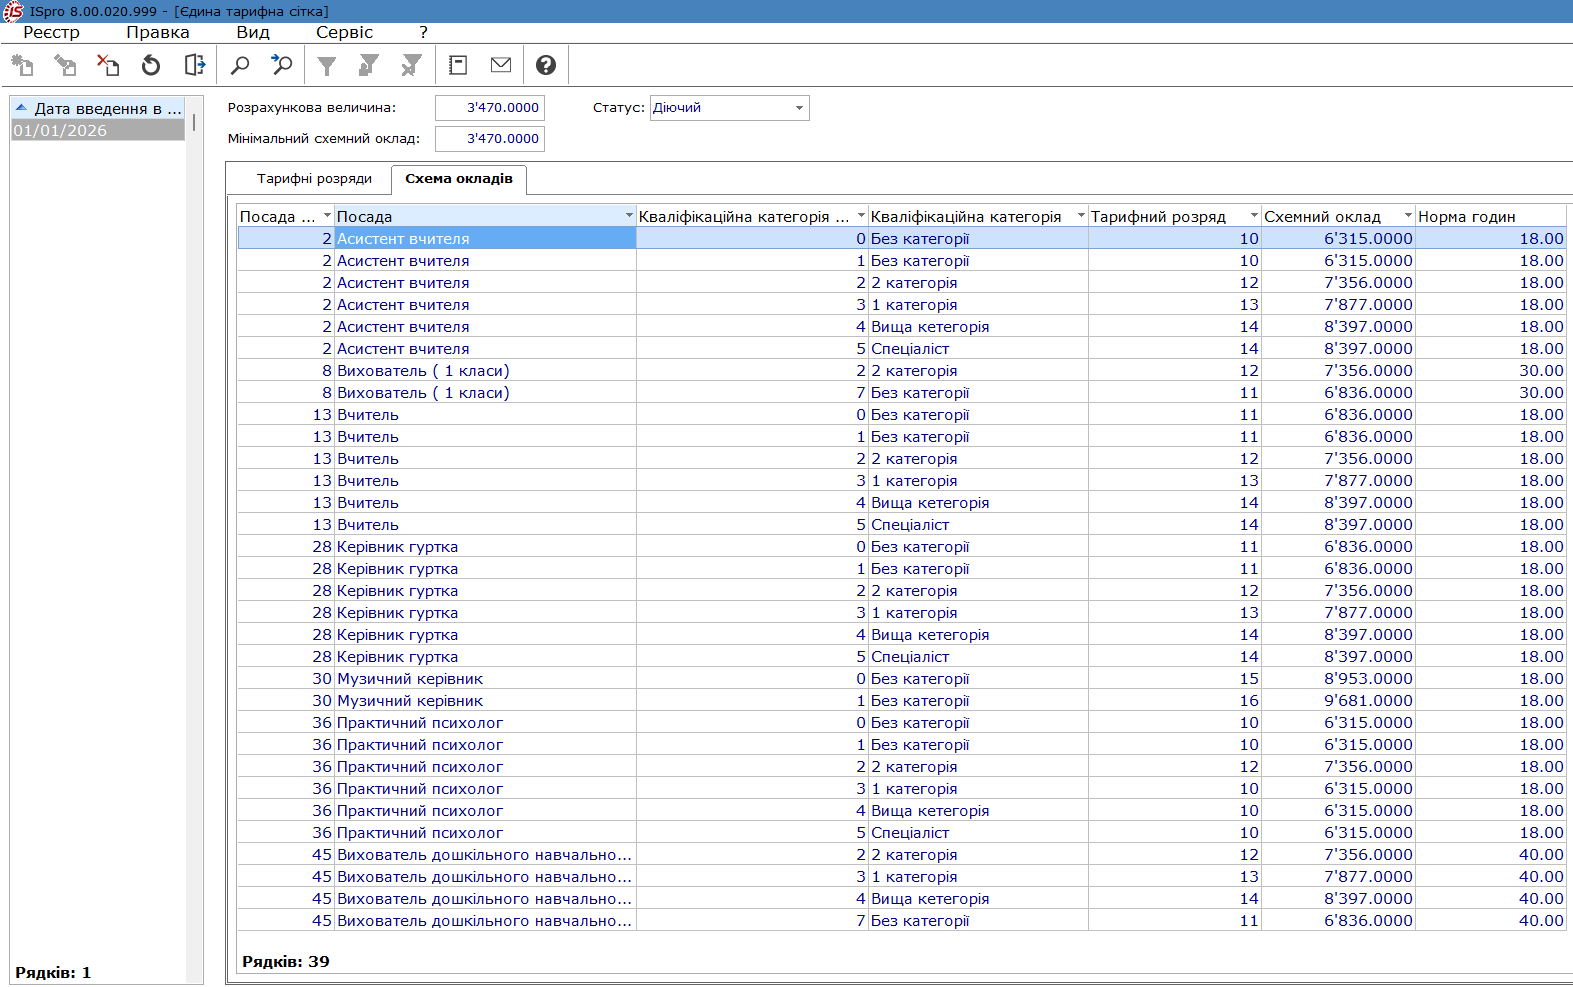Click the create new record icon
Screen dimensions: 1573x987
tap(22, 65)
